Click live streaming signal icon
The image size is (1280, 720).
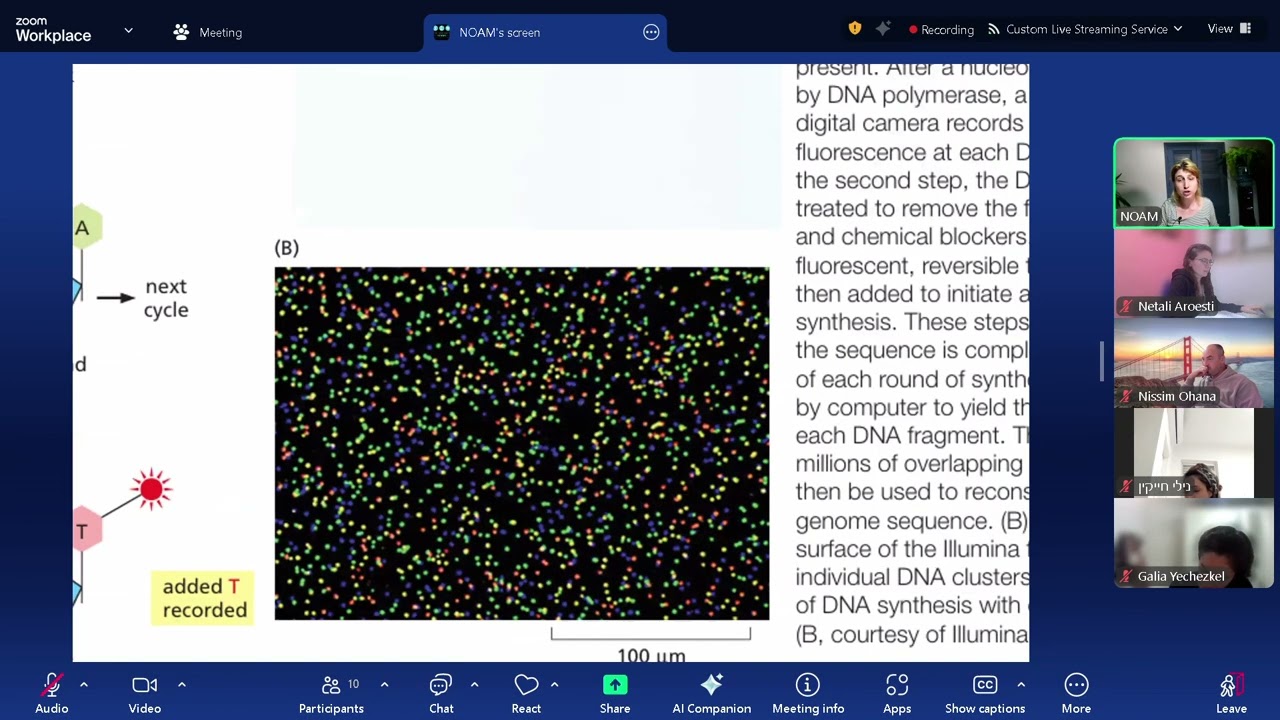coord(993,29)
